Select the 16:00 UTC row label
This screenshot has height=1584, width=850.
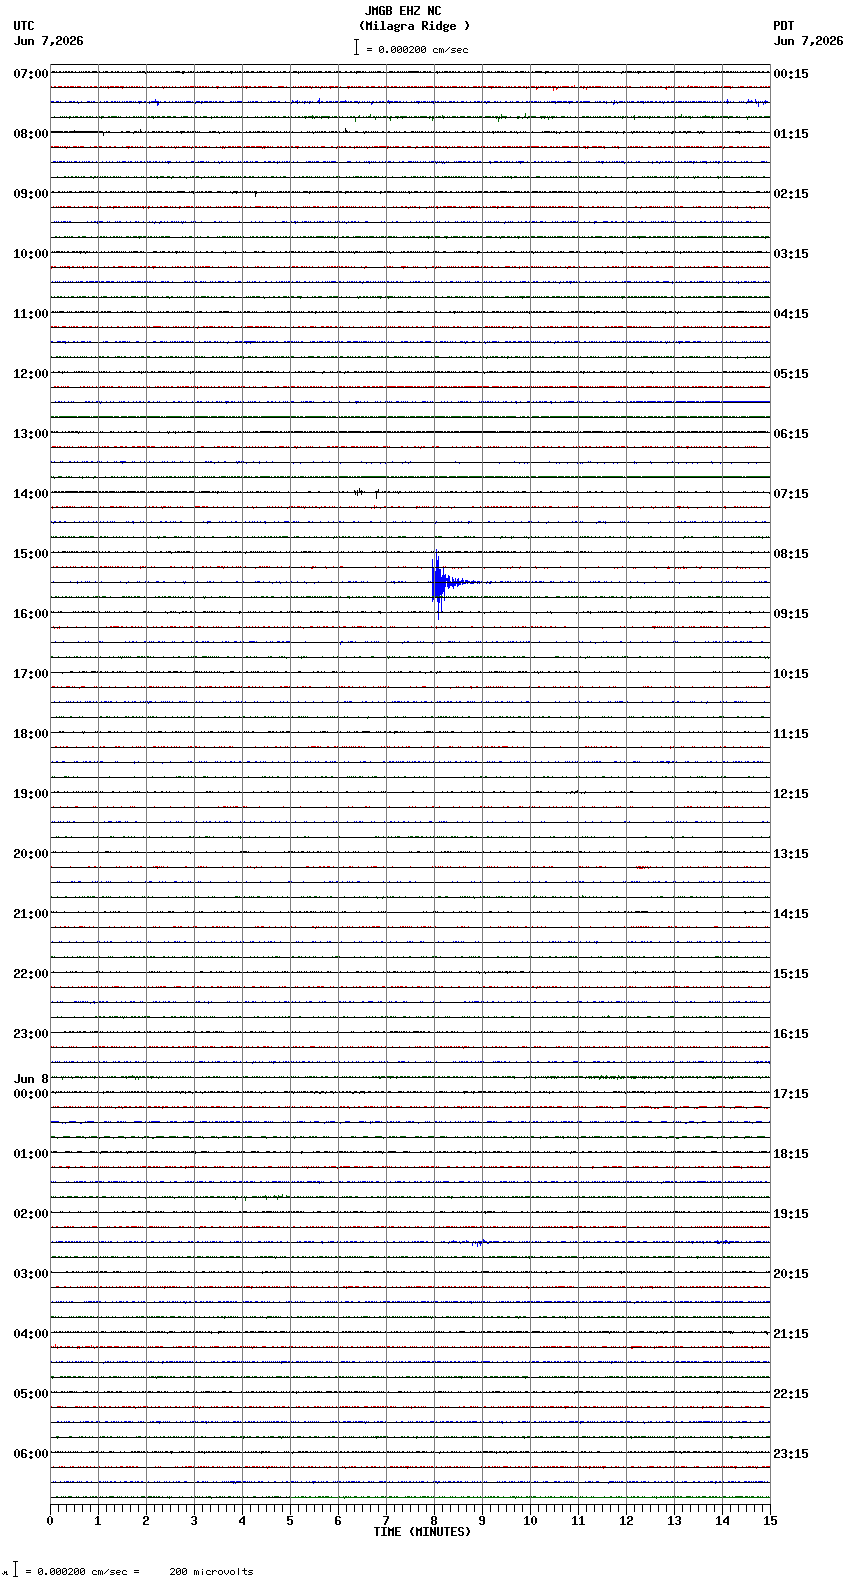click(31, 614)
